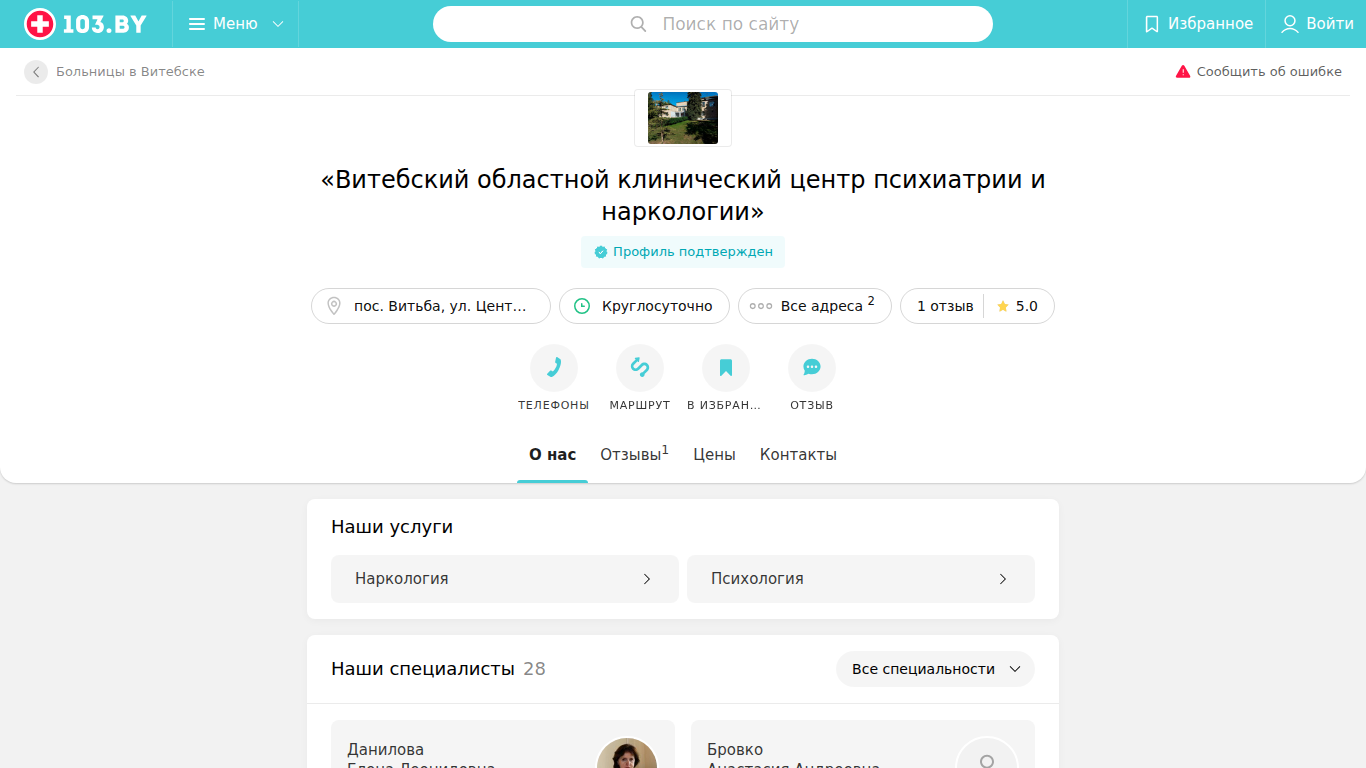The width and height of the screenshot is (1366, 768).
Task: Click the Поиск по сайту search field
Action: pyautogui.click(x=713, y=24)
